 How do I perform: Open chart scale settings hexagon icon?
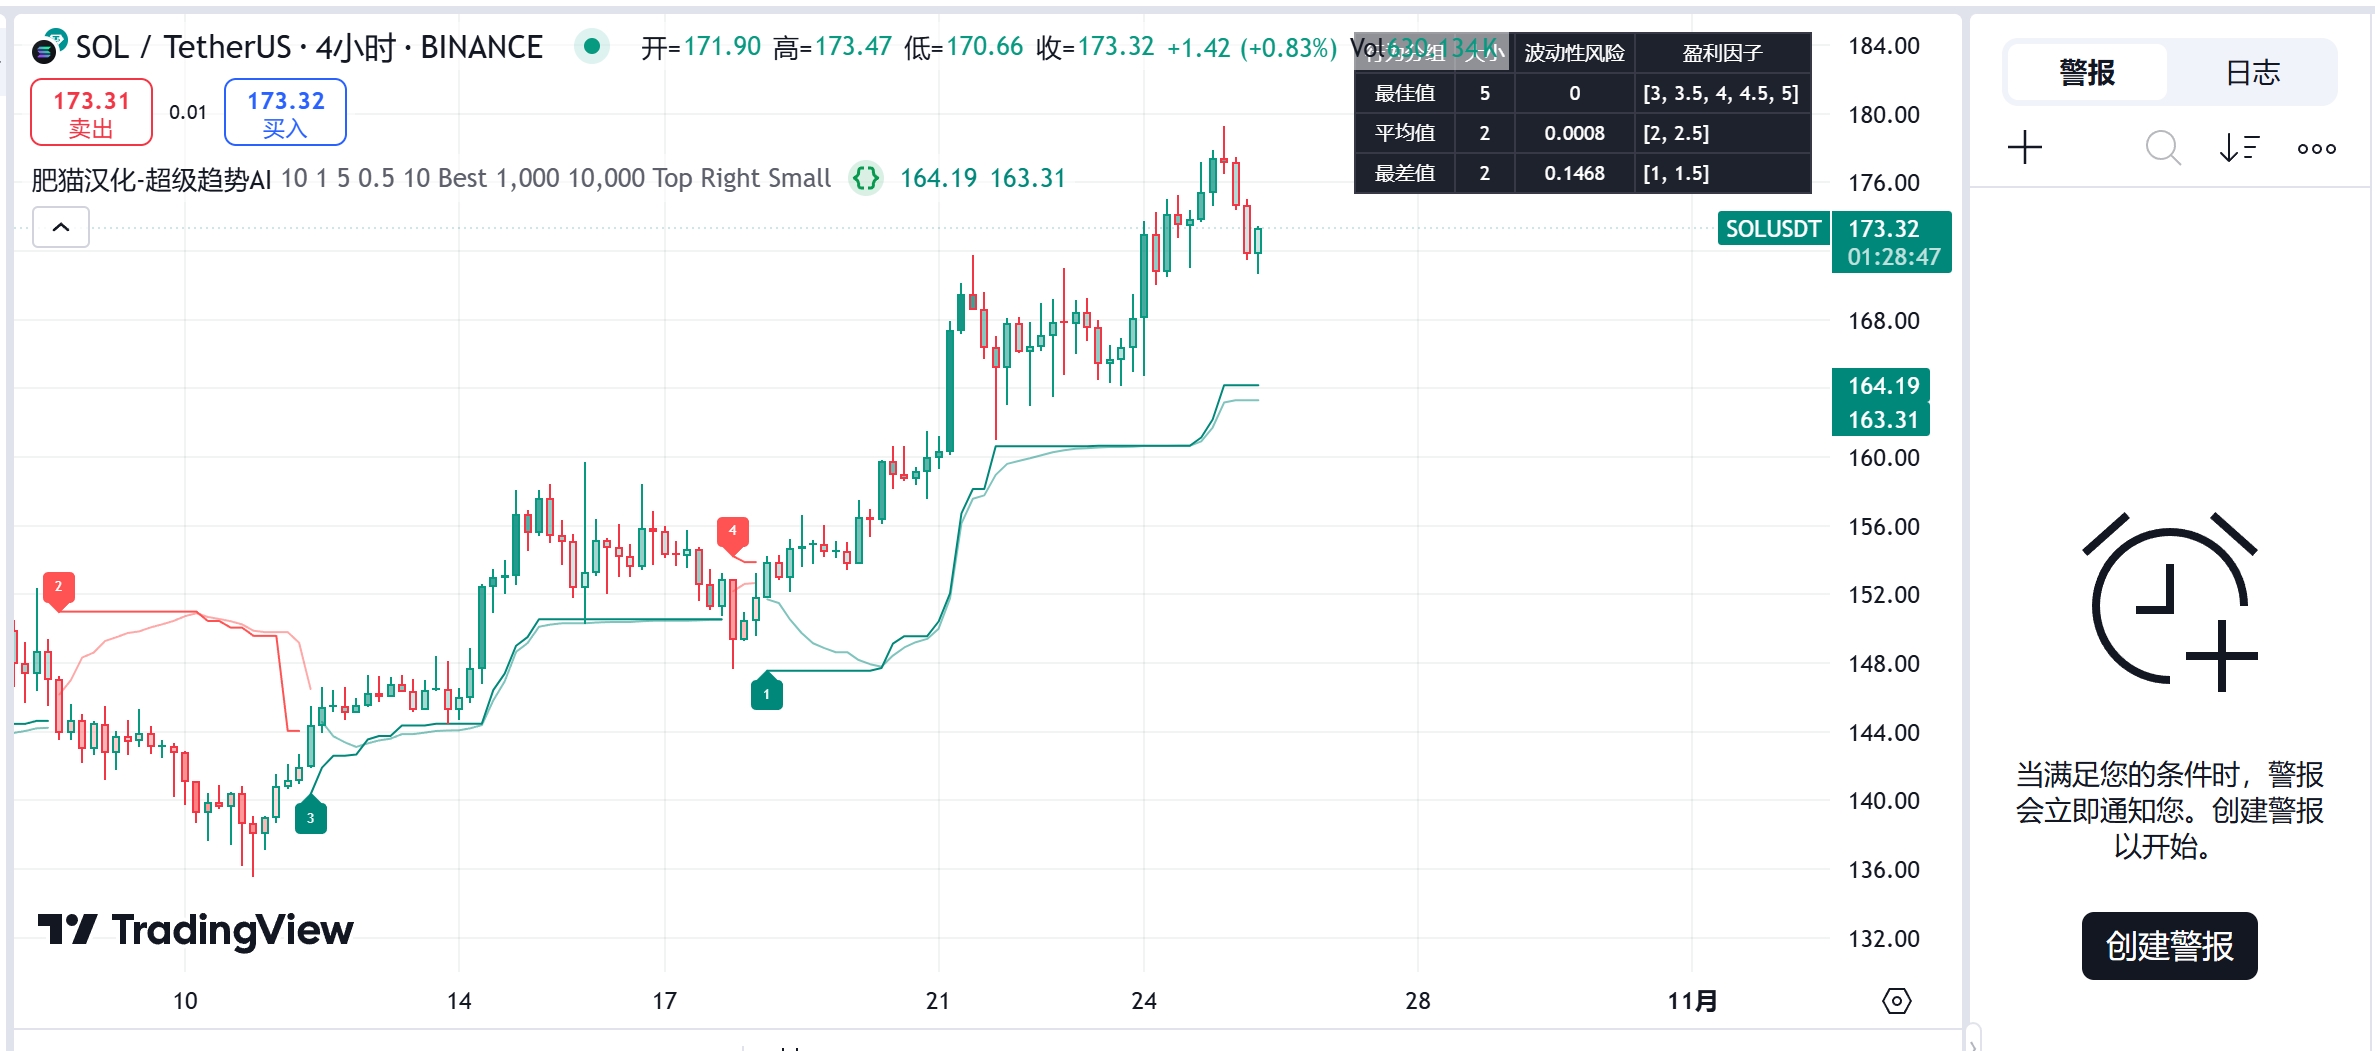1896,1001
